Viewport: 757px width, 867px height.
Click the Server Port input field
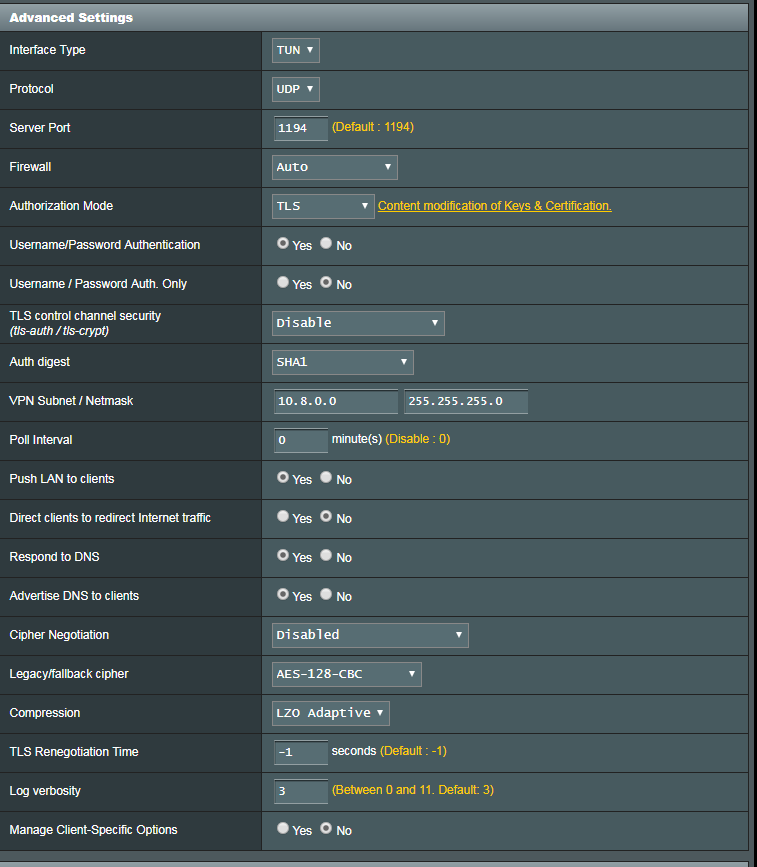(301, 128)
